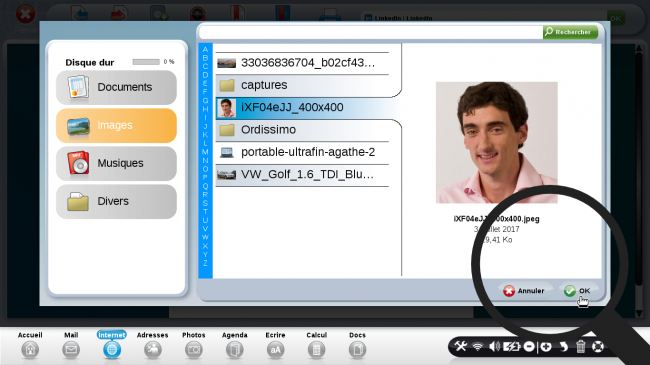650x365 pixels.
Task: Open the Calcul calculator icon
Action: (x=316, y=350)
